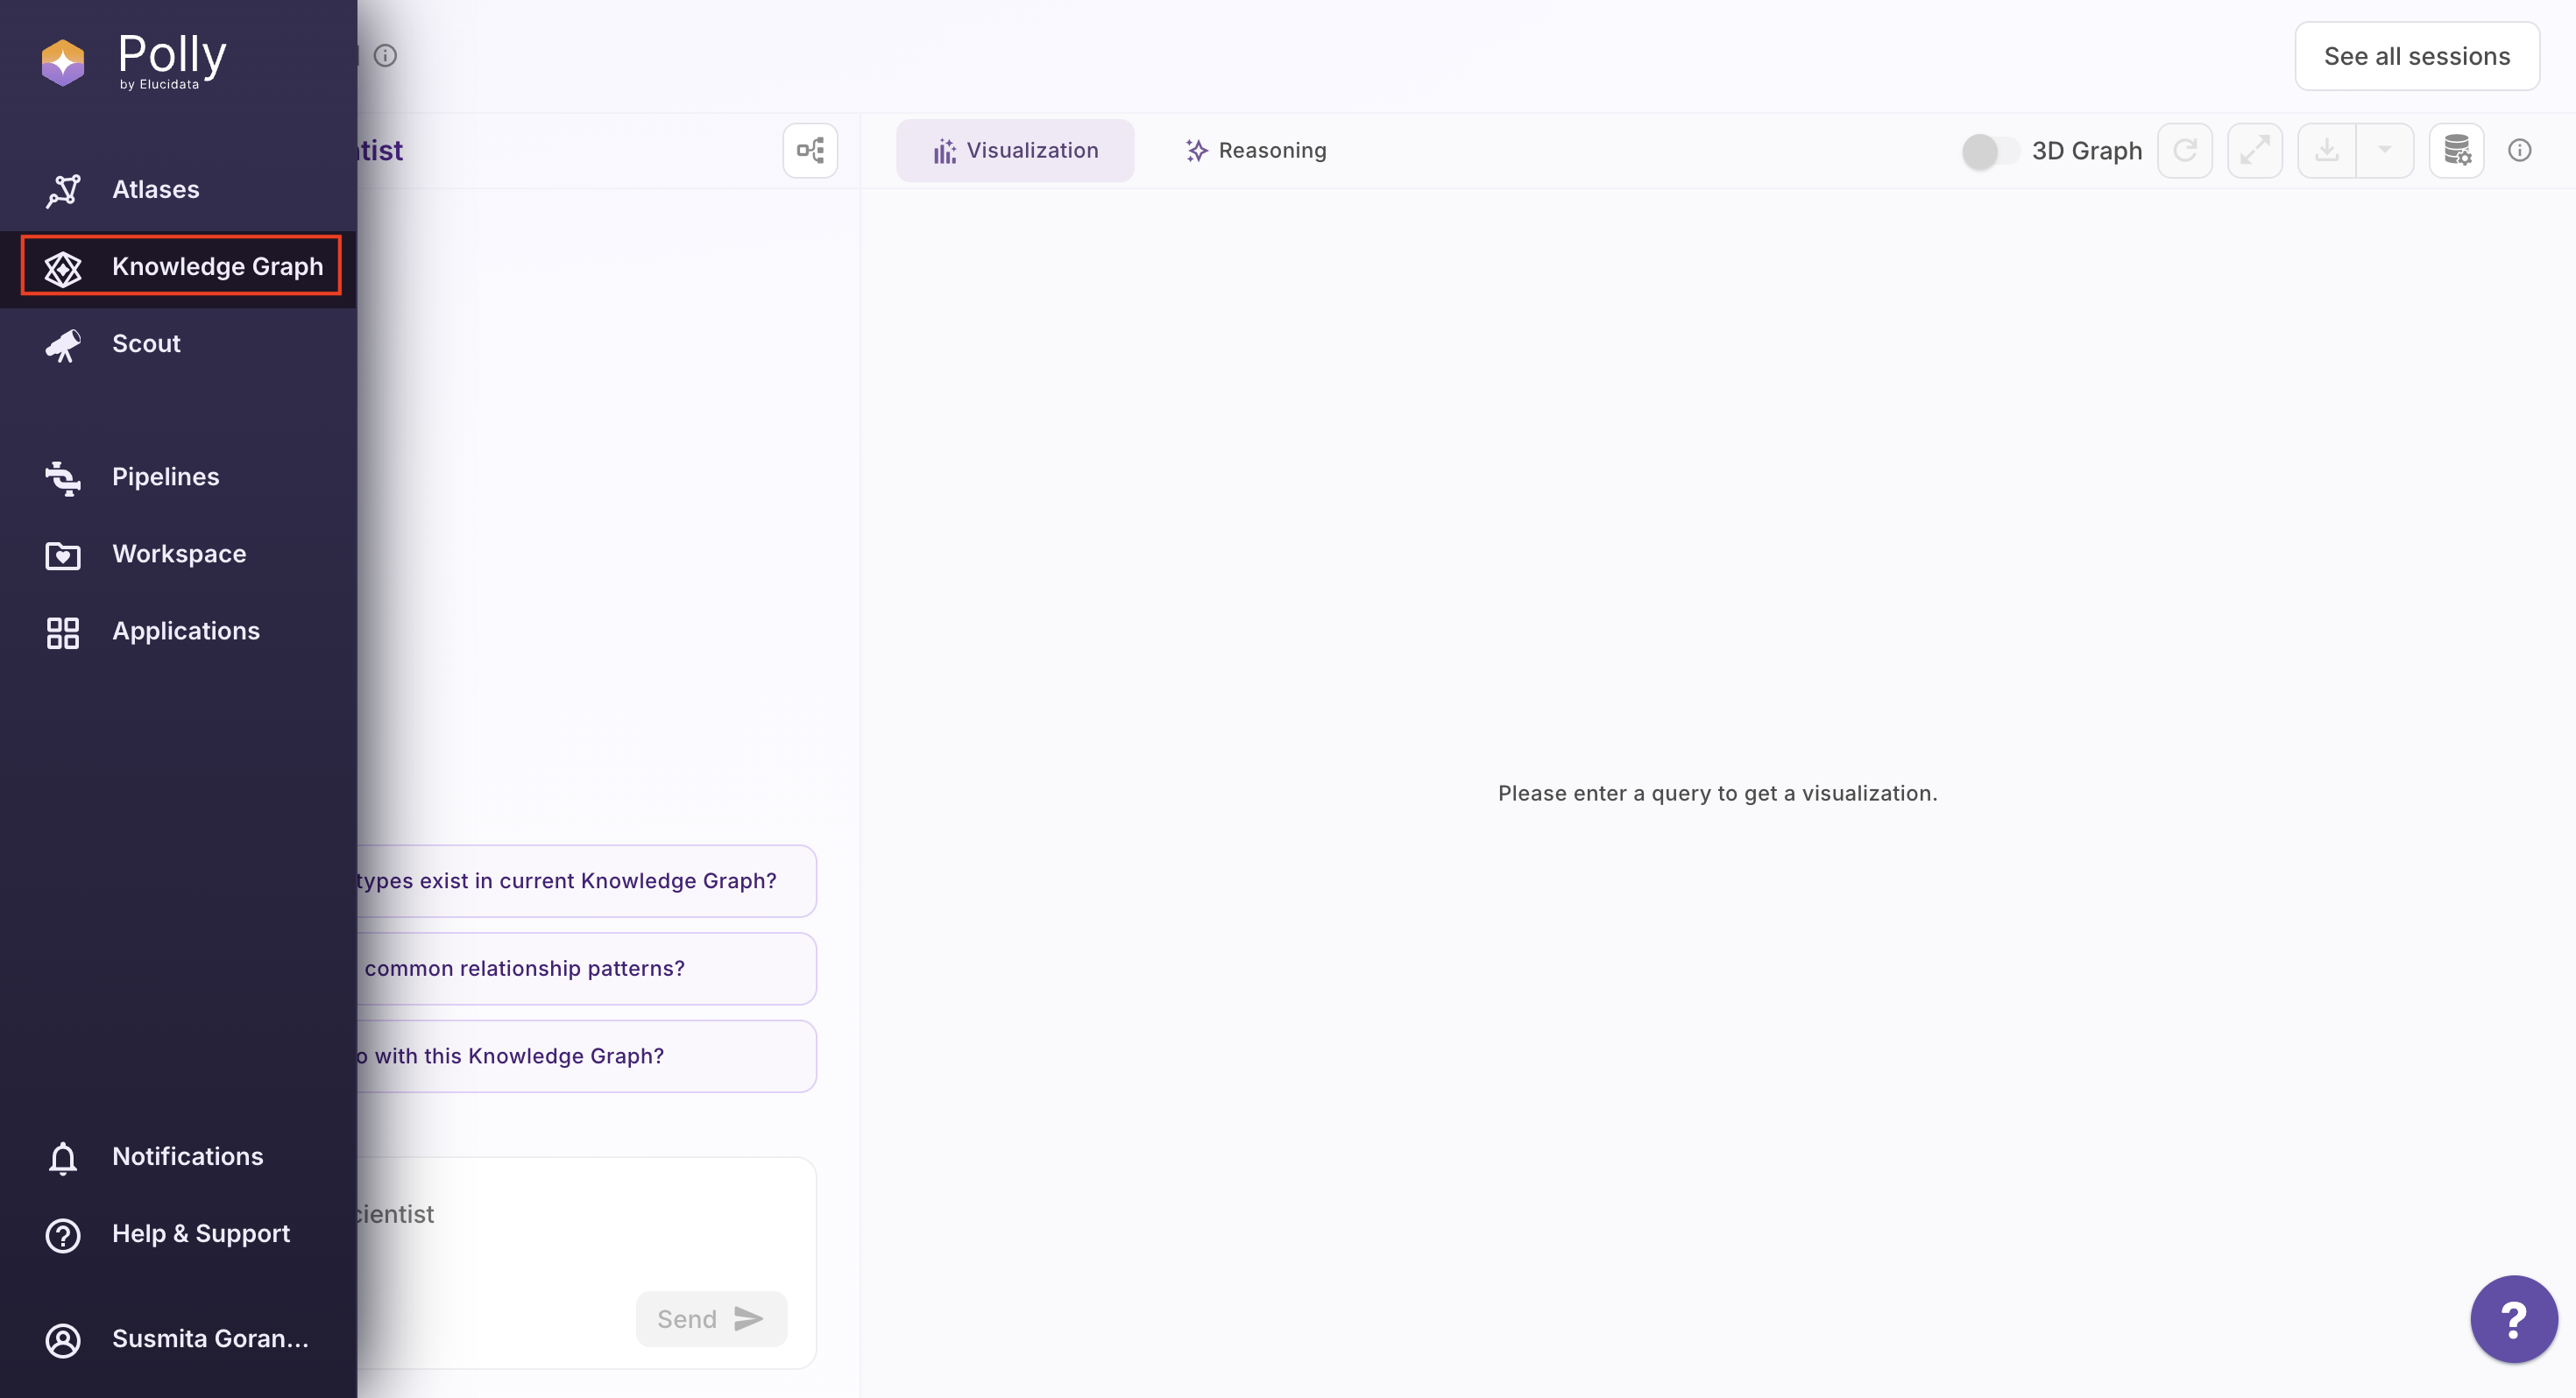This screenshot has height=1398, width=2576.
Task: Toggle the 3D Graph switch
Action: 1988,151
